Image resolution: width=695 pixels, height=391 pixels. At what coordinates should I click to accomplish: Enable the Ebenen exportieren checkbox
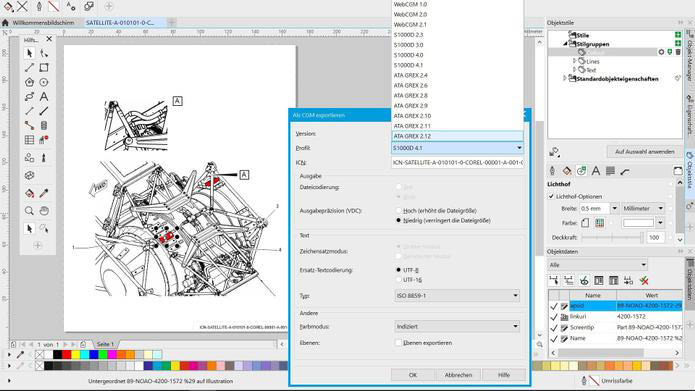(398, 343)
